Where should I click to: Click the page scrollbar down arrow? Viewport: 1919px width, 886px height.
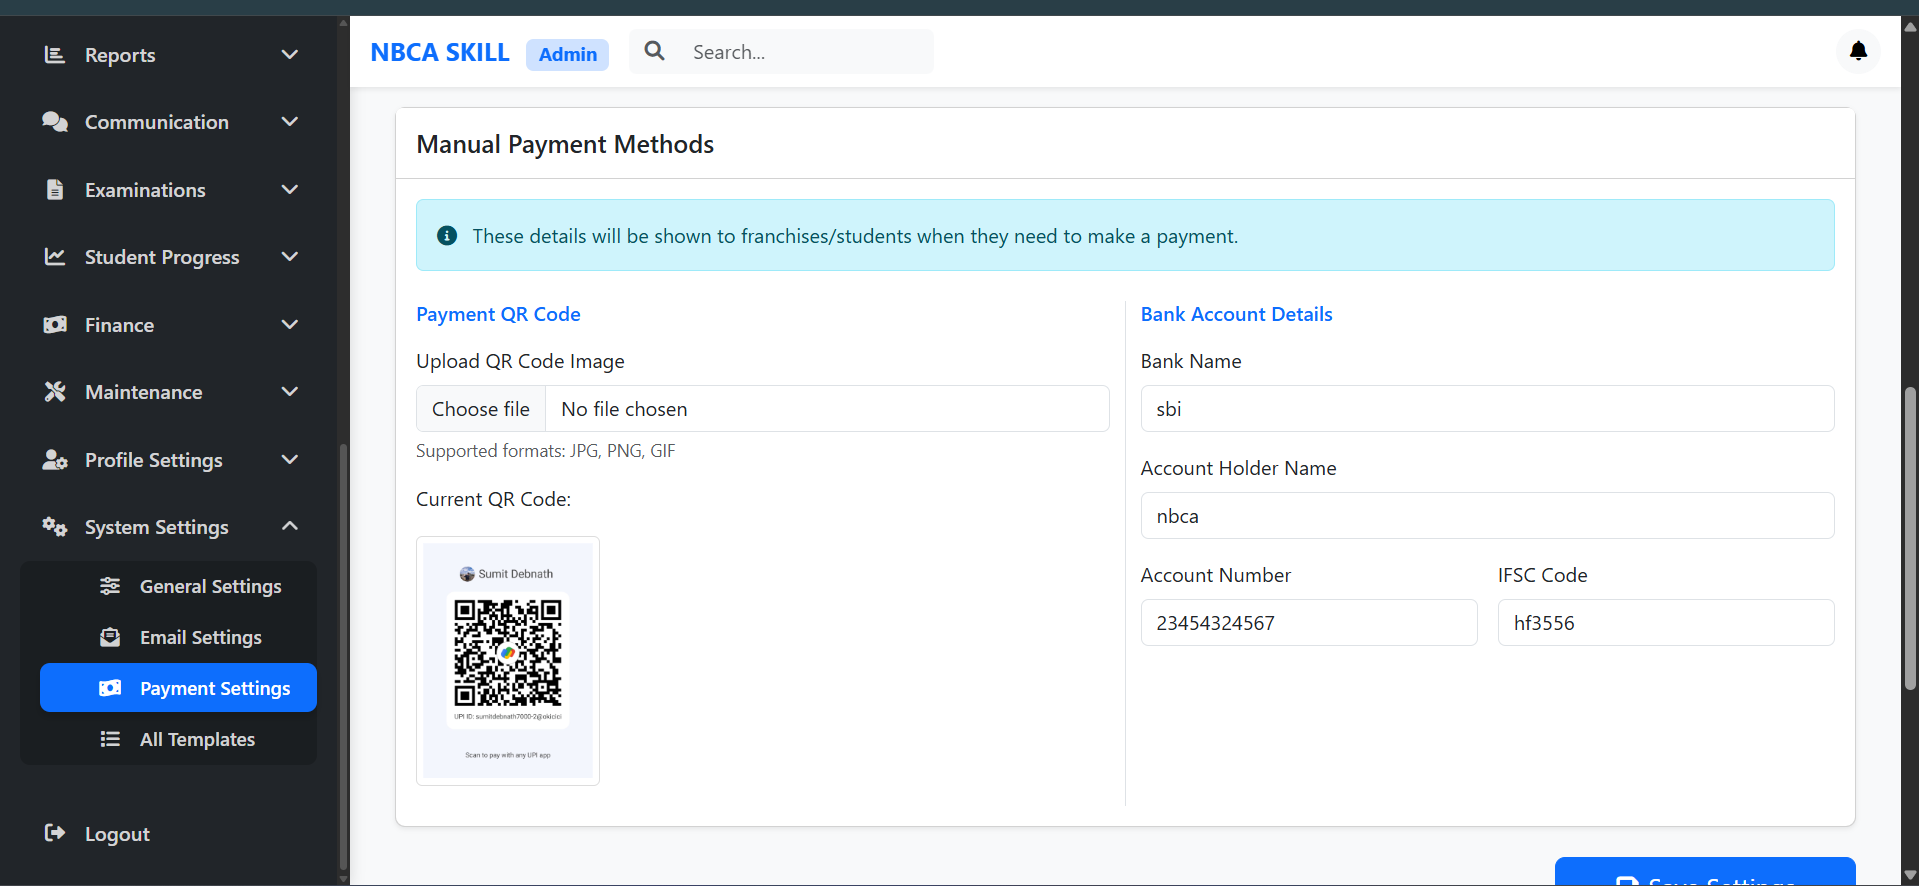point(1910,876)
